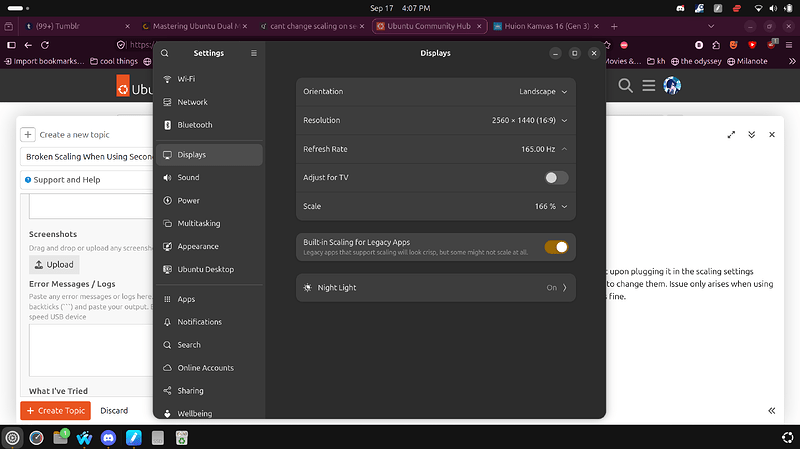Open the cool things bookmark folder

[x=114, y=61]
